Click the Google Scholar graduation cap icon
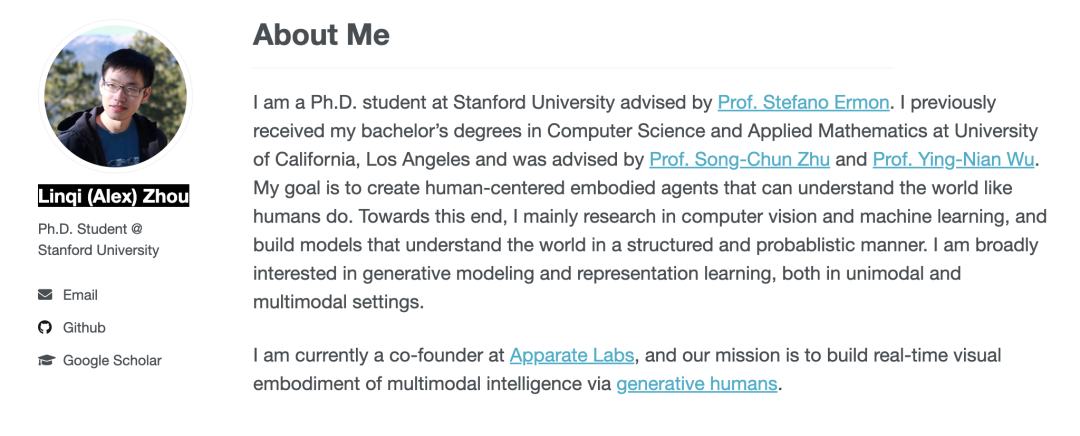The image size is (1080, 436). click(45, 361)
